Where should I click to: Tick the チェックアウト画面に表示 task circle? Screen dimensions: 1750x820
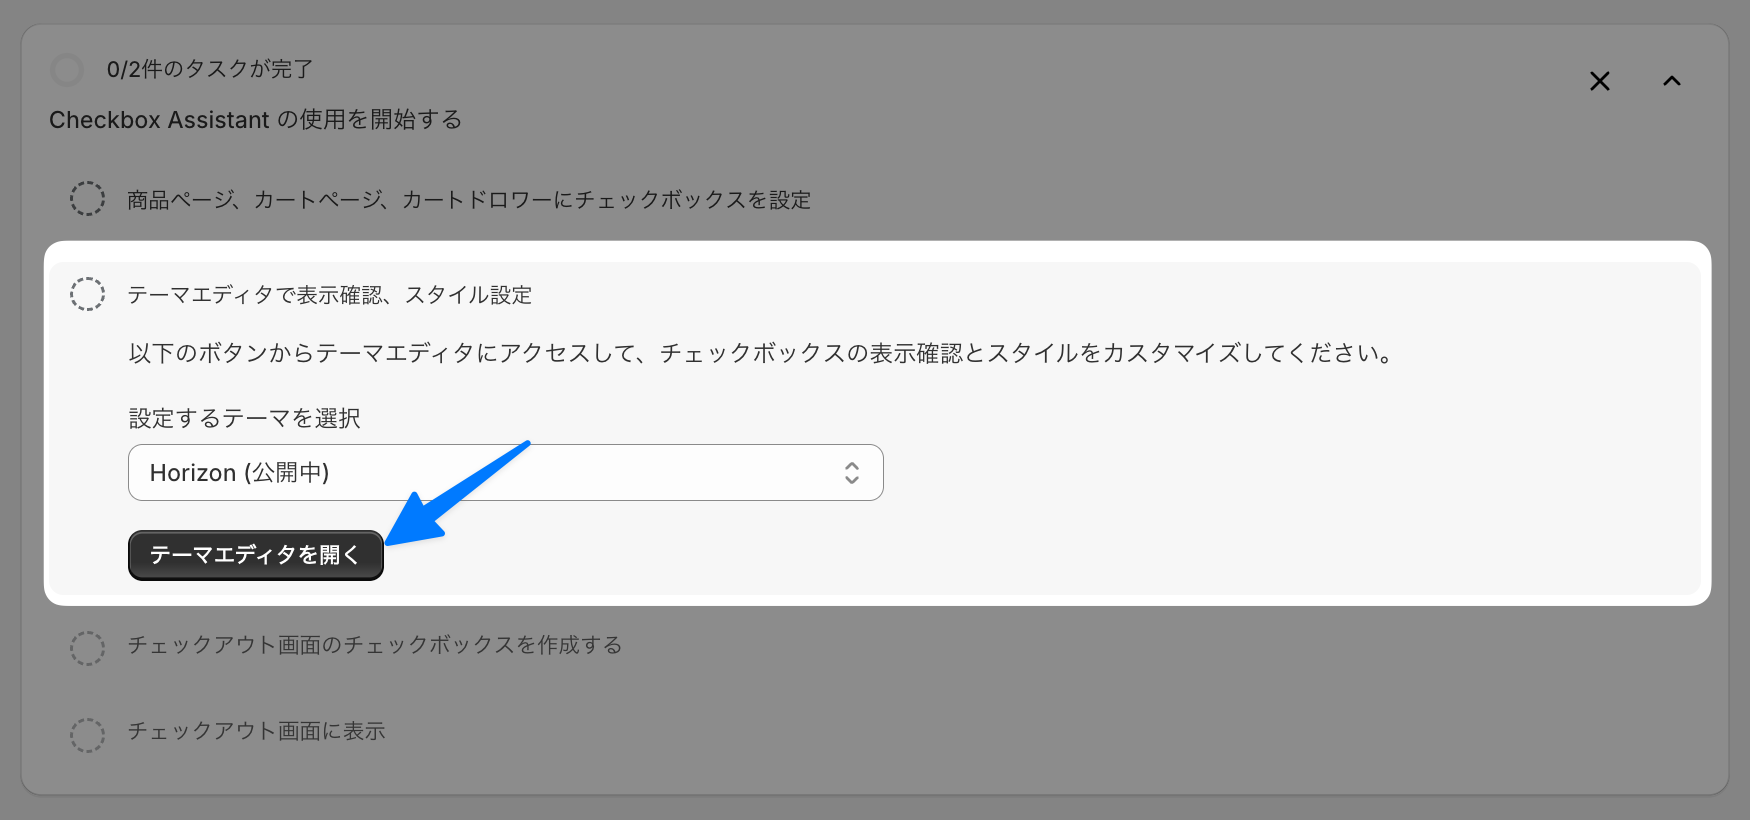click(x=87, y=735)
